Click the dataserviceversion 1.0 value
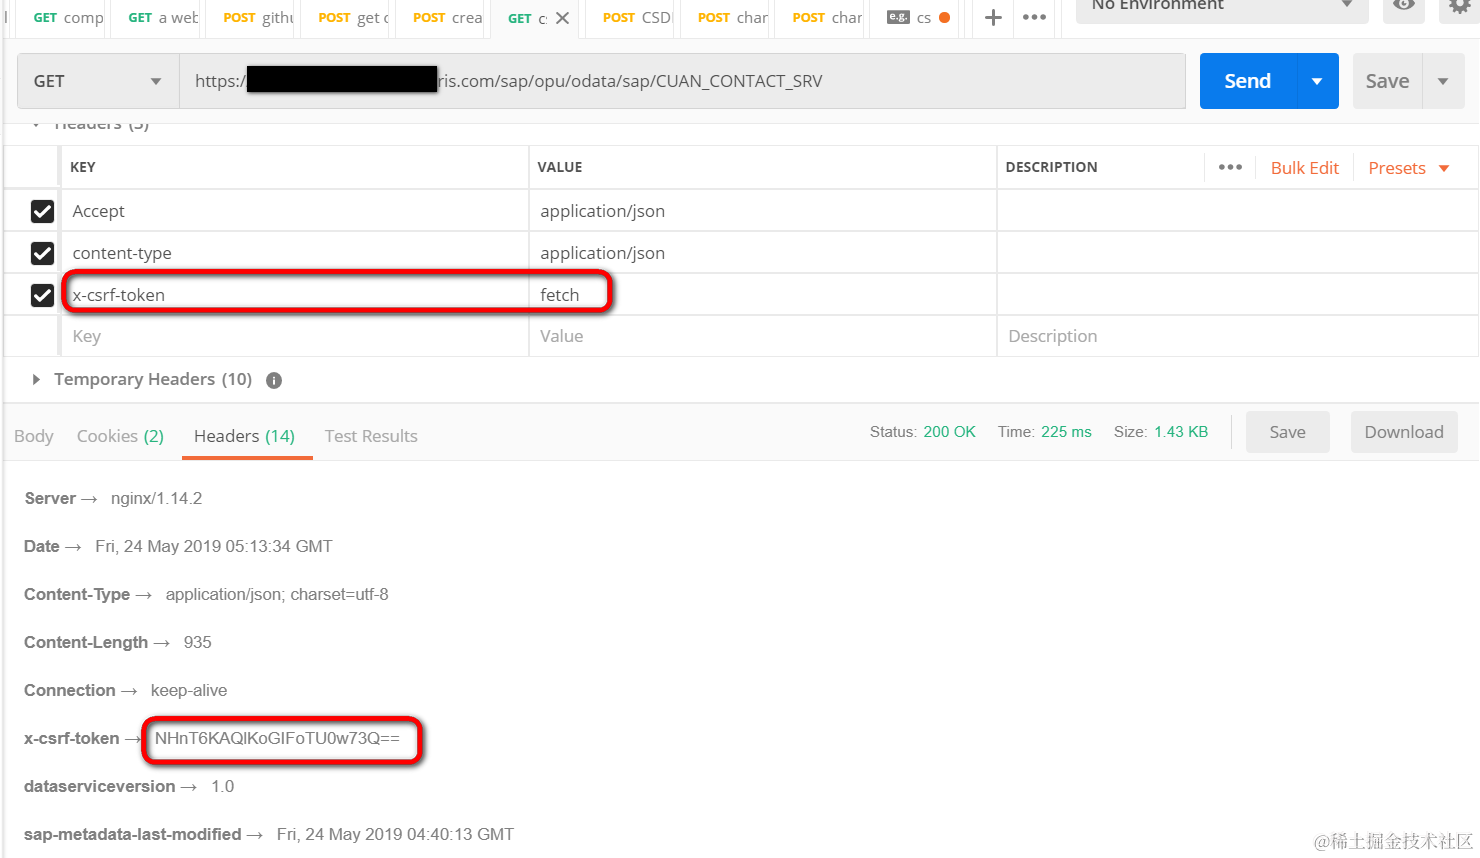The height and width of the screenshot is (858, 1480). 222,786
